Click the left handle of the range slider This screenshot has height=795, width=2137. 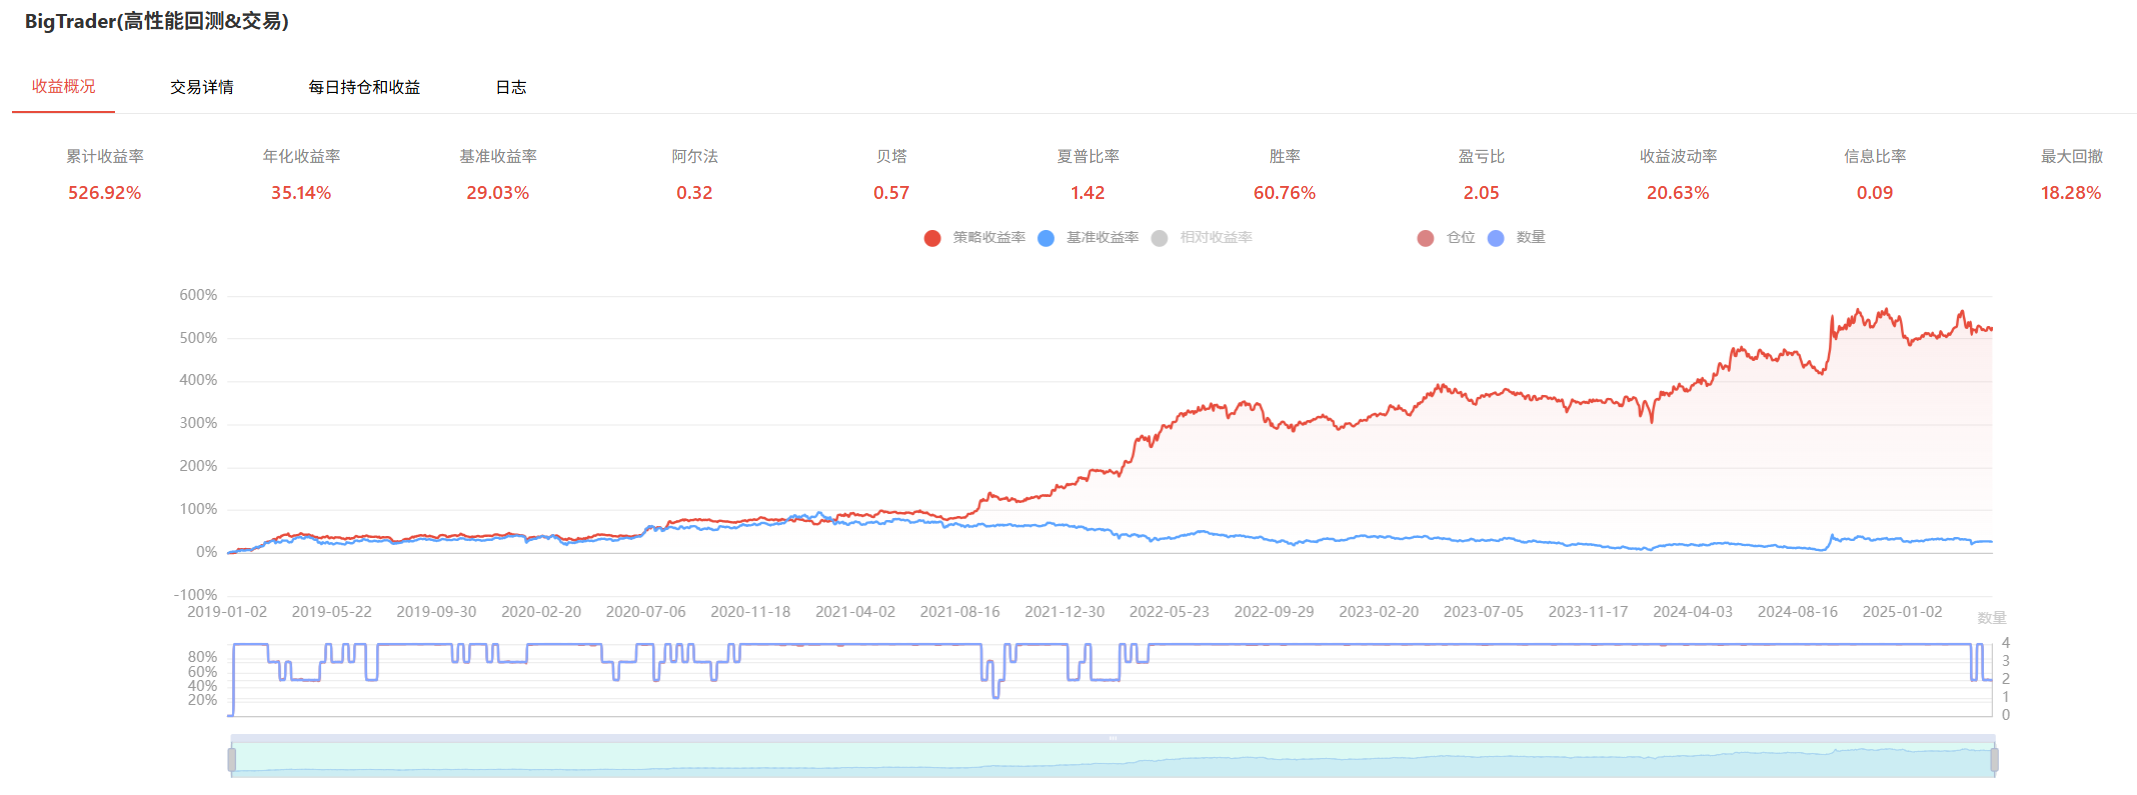coord(232,760)
